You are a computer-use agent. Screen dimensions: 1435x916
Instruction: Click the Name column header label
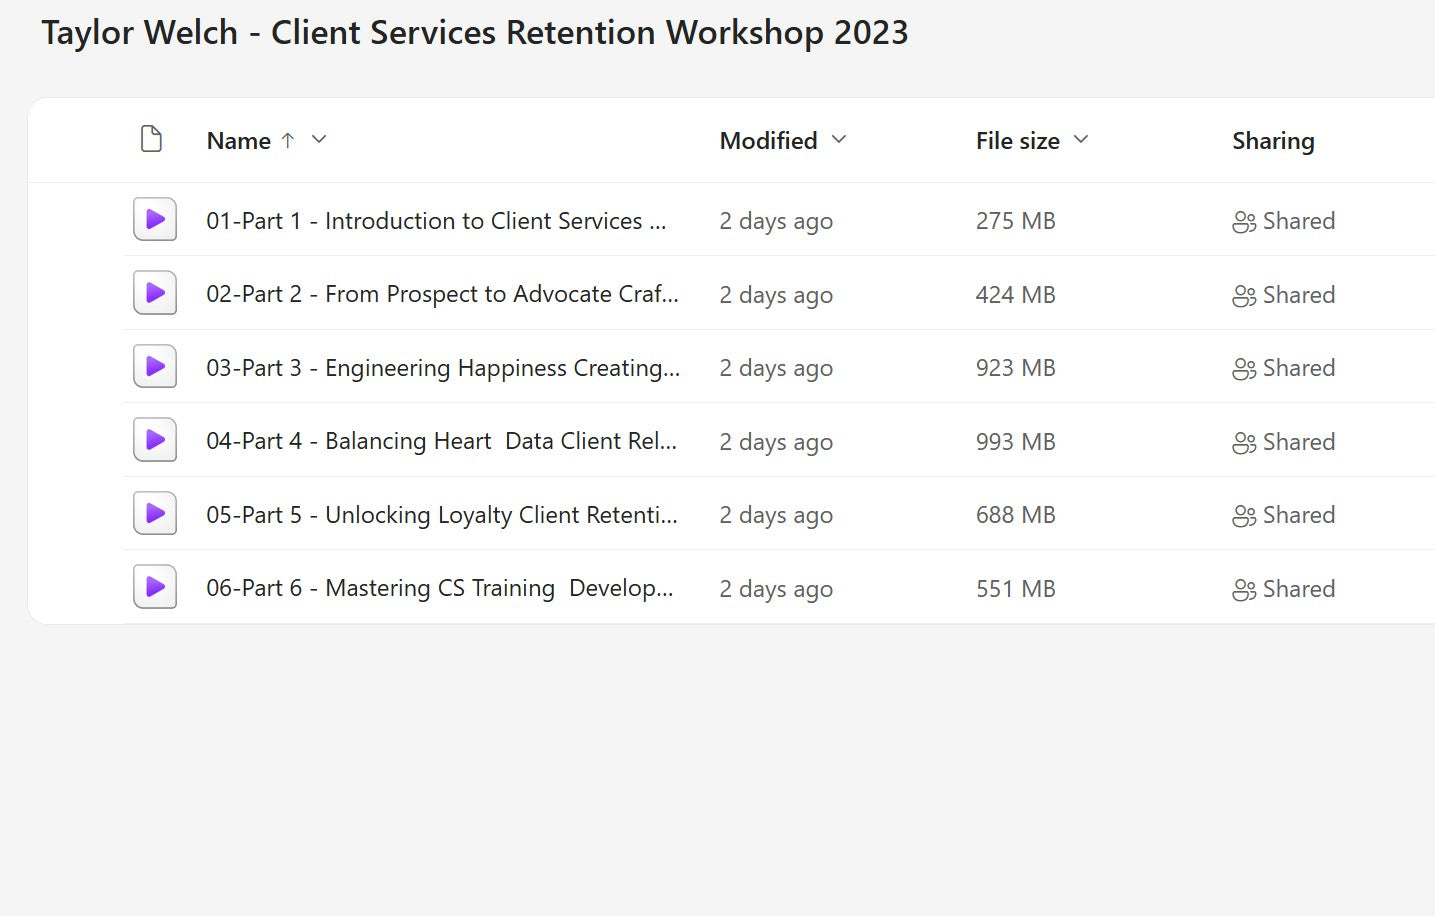pos(238,140)
